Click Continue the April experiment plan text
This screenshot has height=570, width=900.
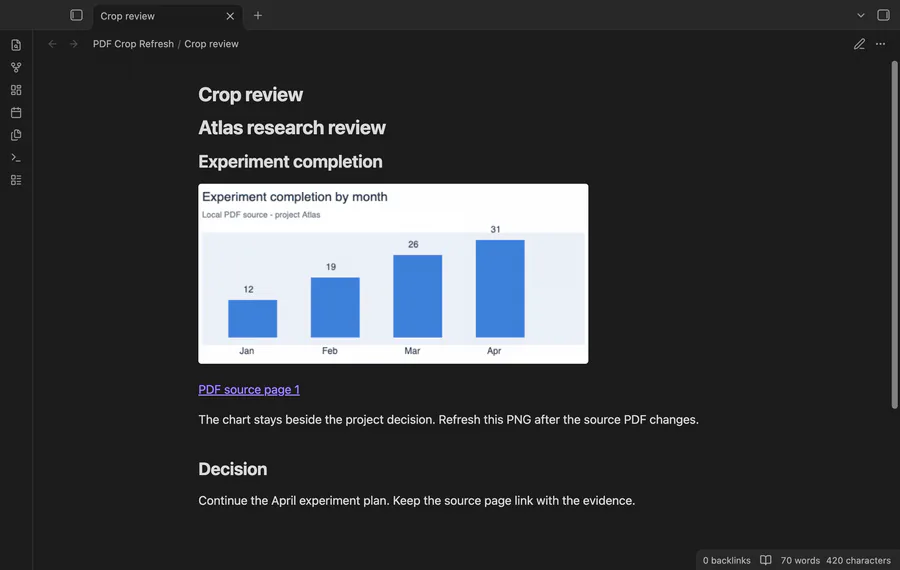pyautogui.click(x=417, y=501)
